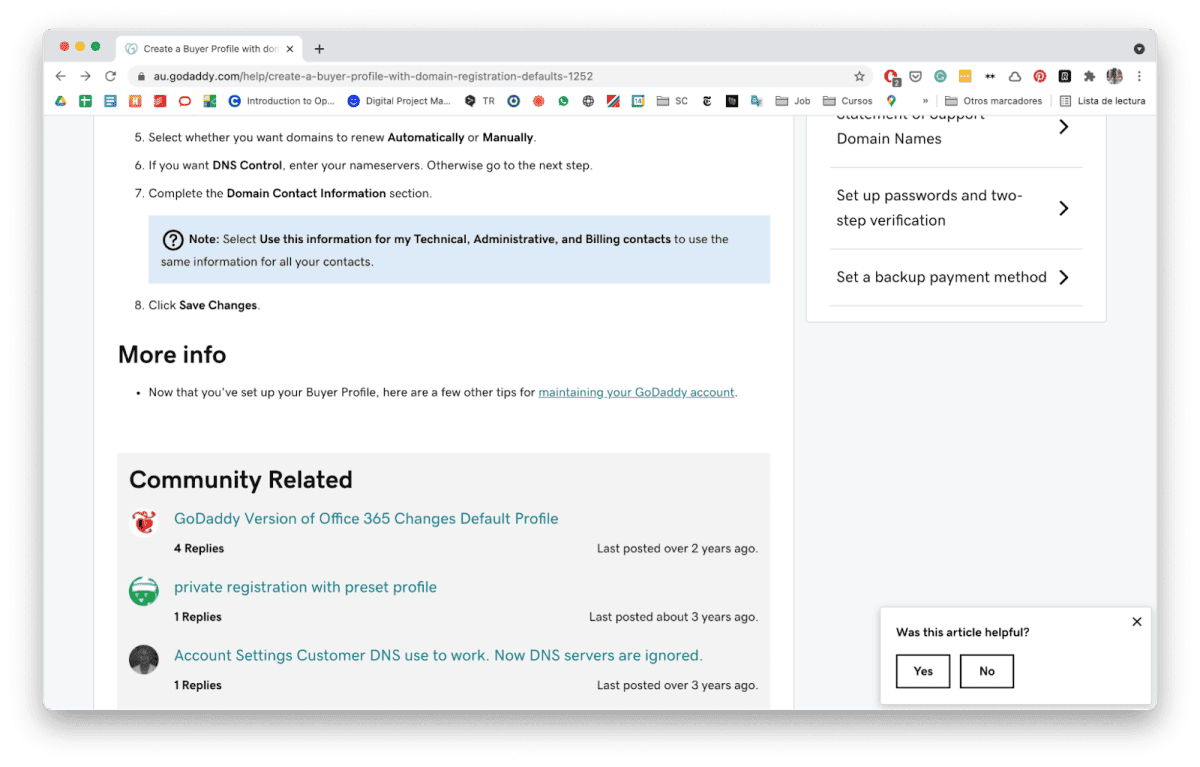This screenshot has height=767, width=1200.
Task: Dismiss the 'Was this article helpful?' popup
Action: [x=1136, y=622]
